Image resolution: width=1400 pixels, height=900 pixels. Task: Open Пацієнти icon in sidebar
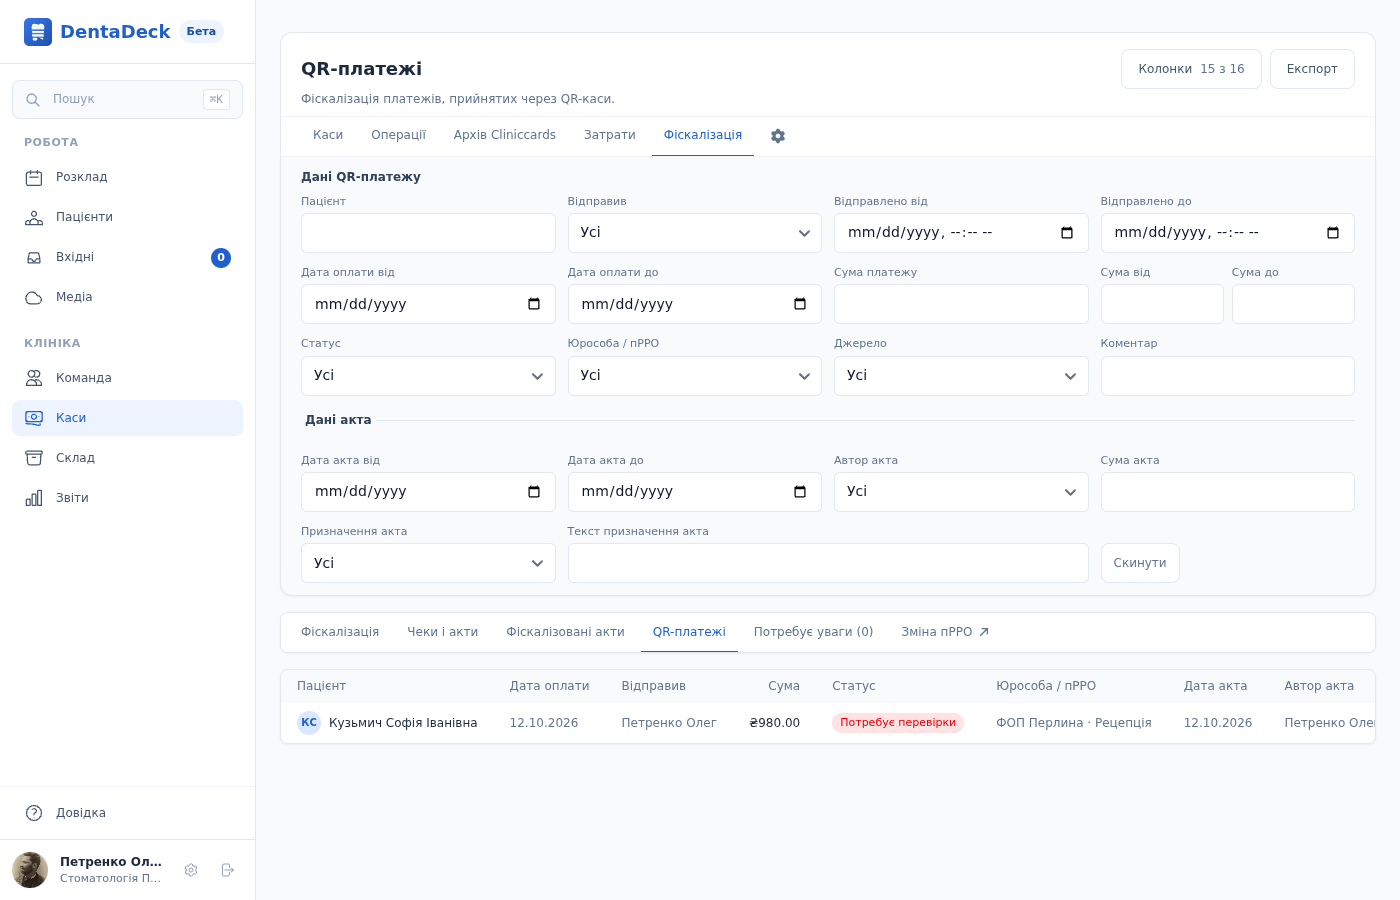(34, 218)
